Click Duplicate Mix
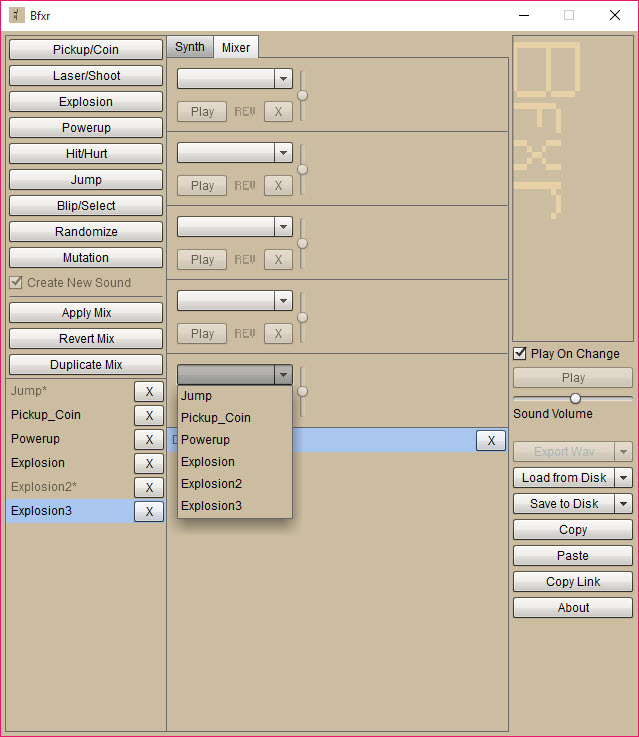The image size is (639, 737). (86, 365)
